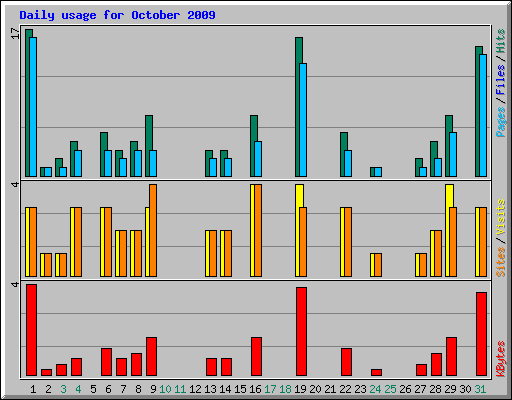Click the day 24 red KBytes bar
Viewport: 512px width, 400px height.
pyautogui.click(x=376, y=372)
